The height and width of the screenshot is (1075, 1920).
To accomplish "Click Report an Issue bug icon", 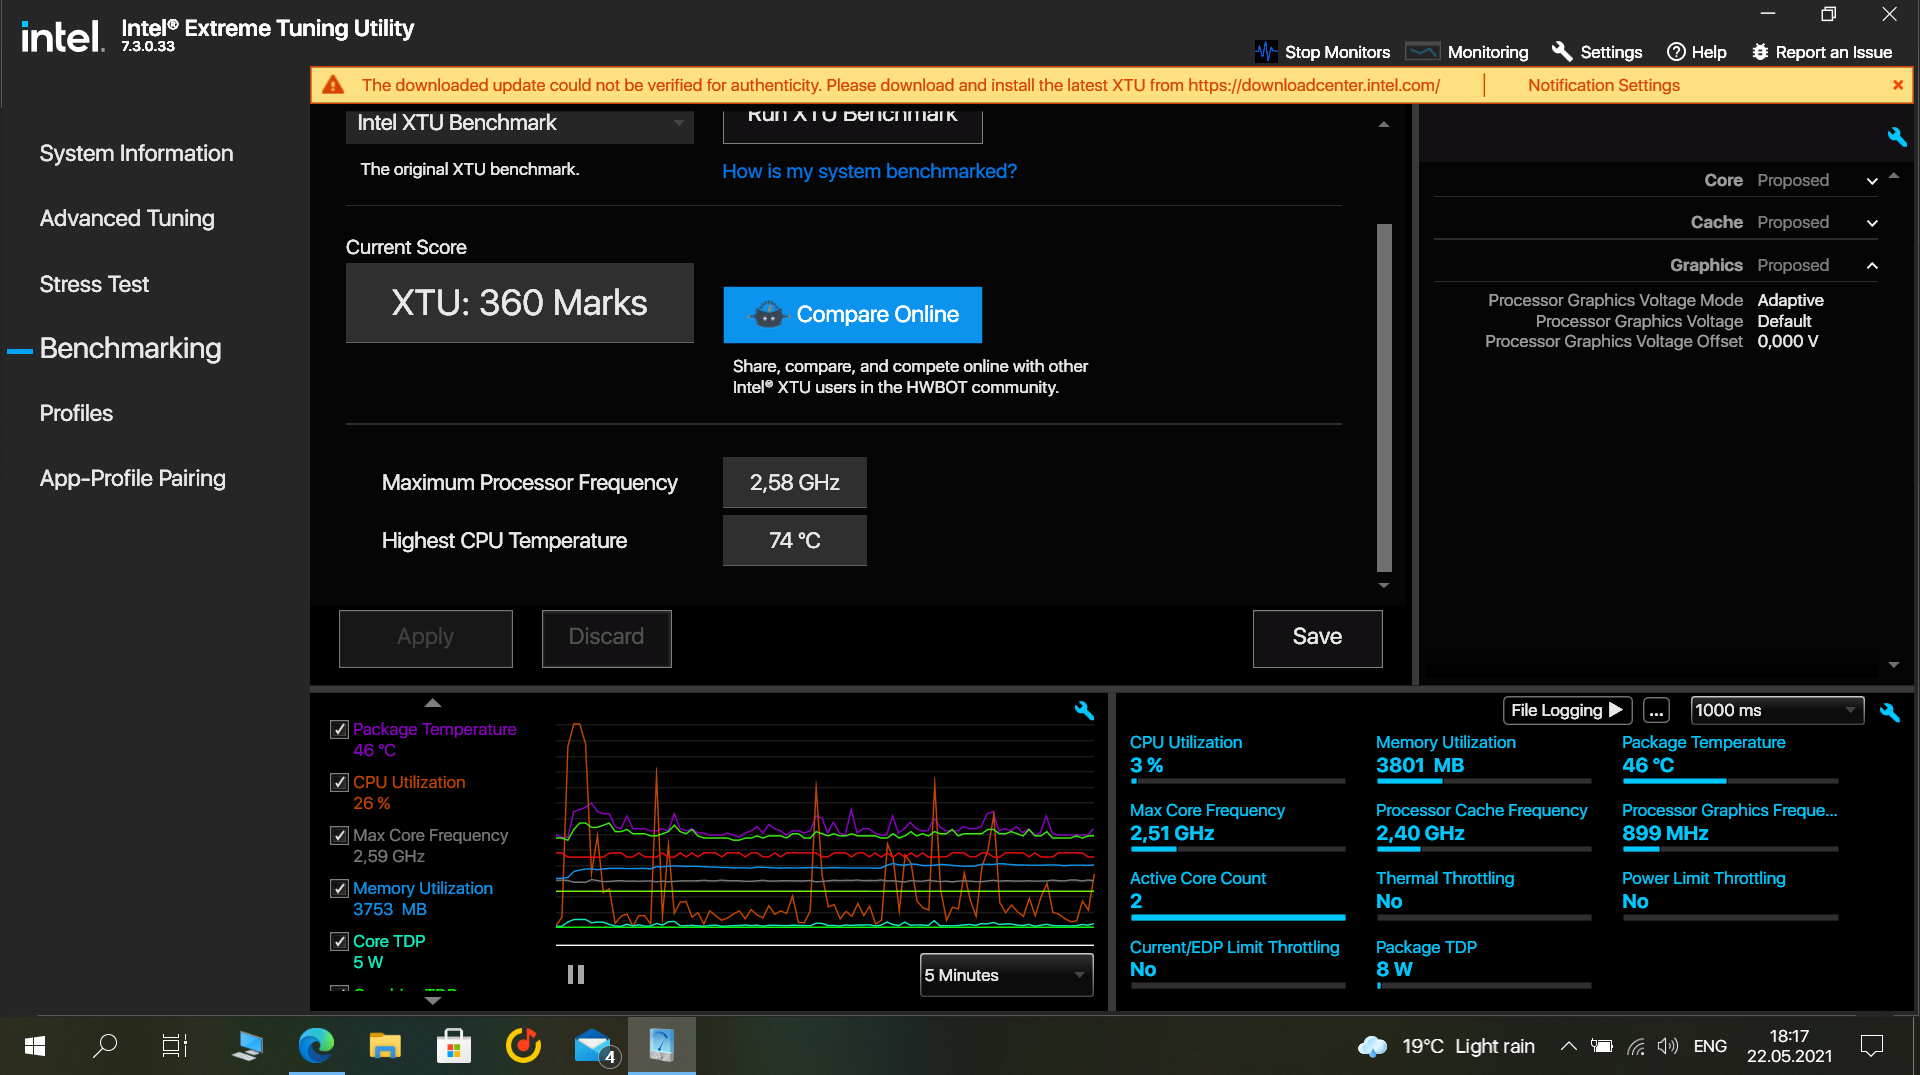I will click(1760, 52).
